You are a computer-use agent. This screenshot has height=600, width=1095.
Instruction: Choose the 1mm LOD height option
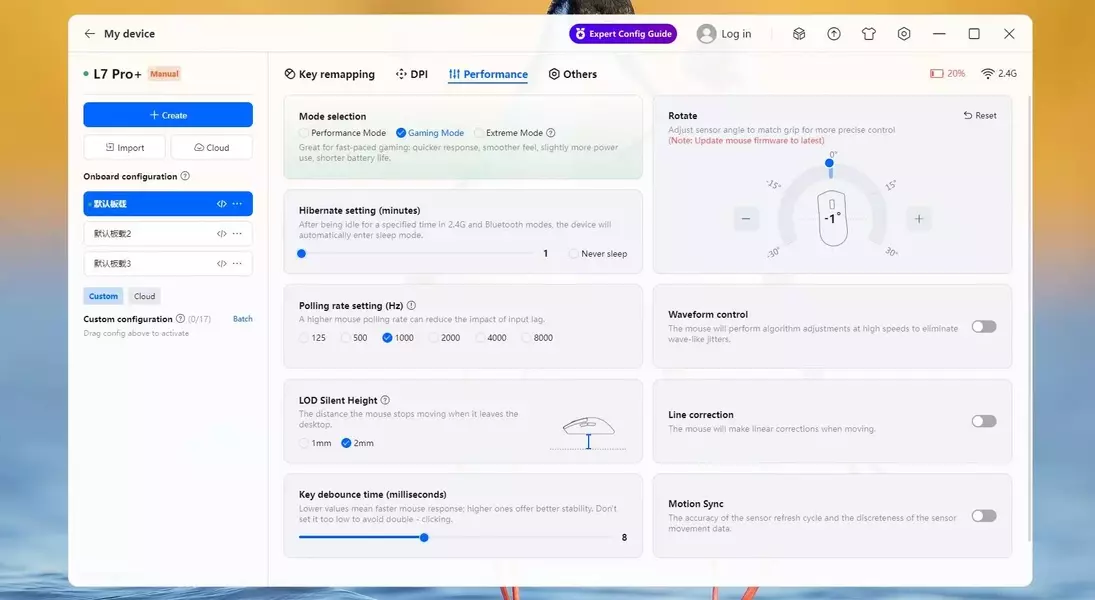click(x=305, y=443)
